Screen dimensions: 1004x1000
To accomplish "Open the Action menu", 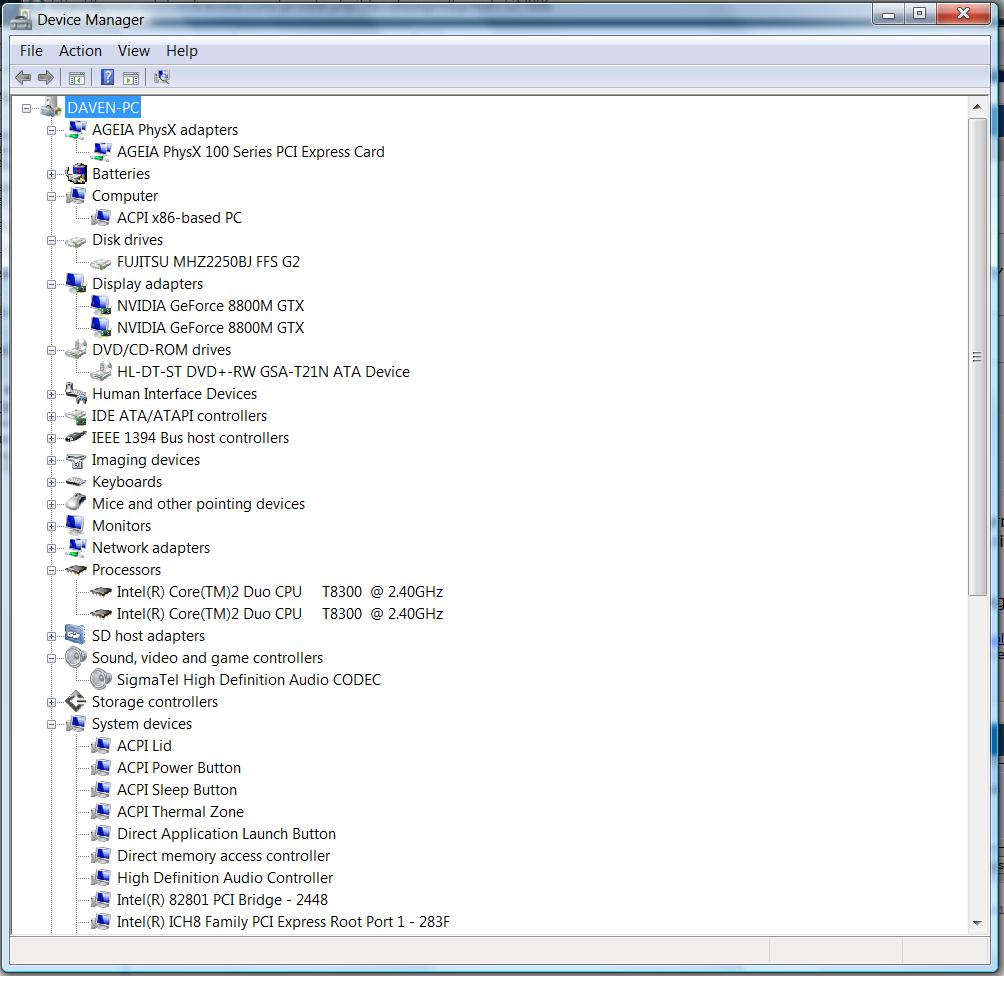I will pos(80,51).
